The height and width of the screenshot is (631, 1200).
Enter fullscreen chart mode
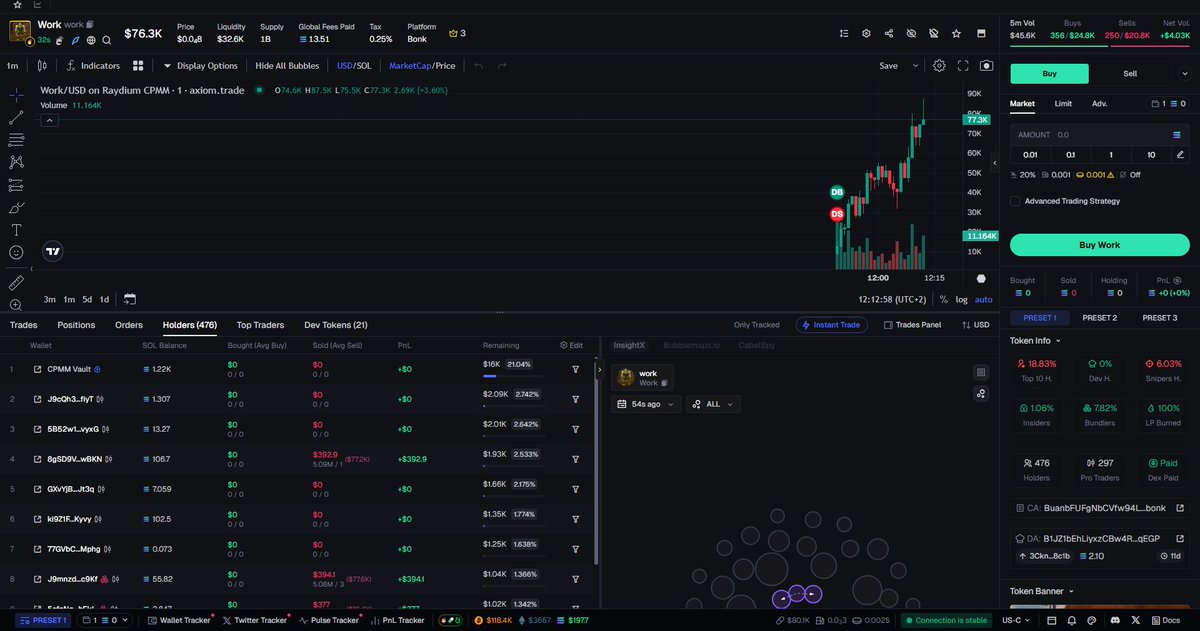(963, 66)
